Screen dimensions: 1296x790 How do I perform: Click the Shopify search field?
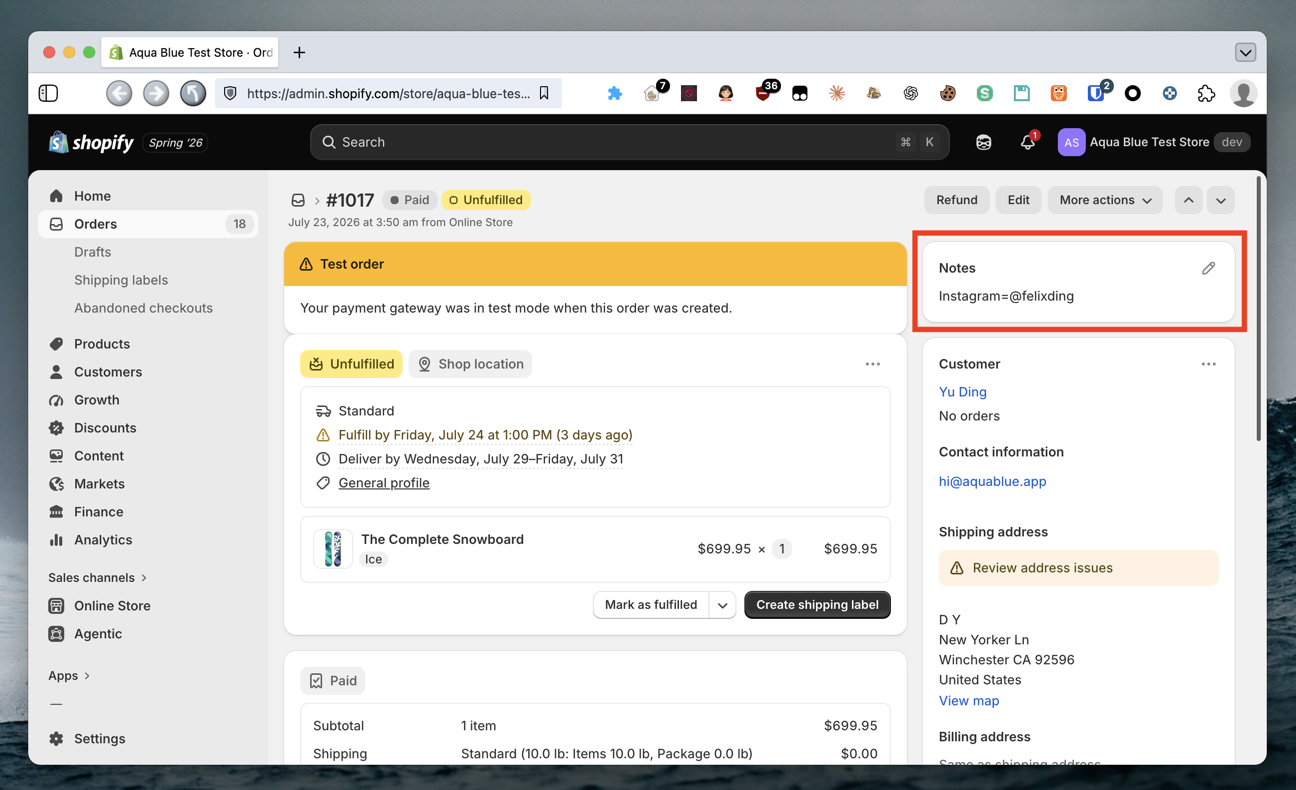pos(629,142)
